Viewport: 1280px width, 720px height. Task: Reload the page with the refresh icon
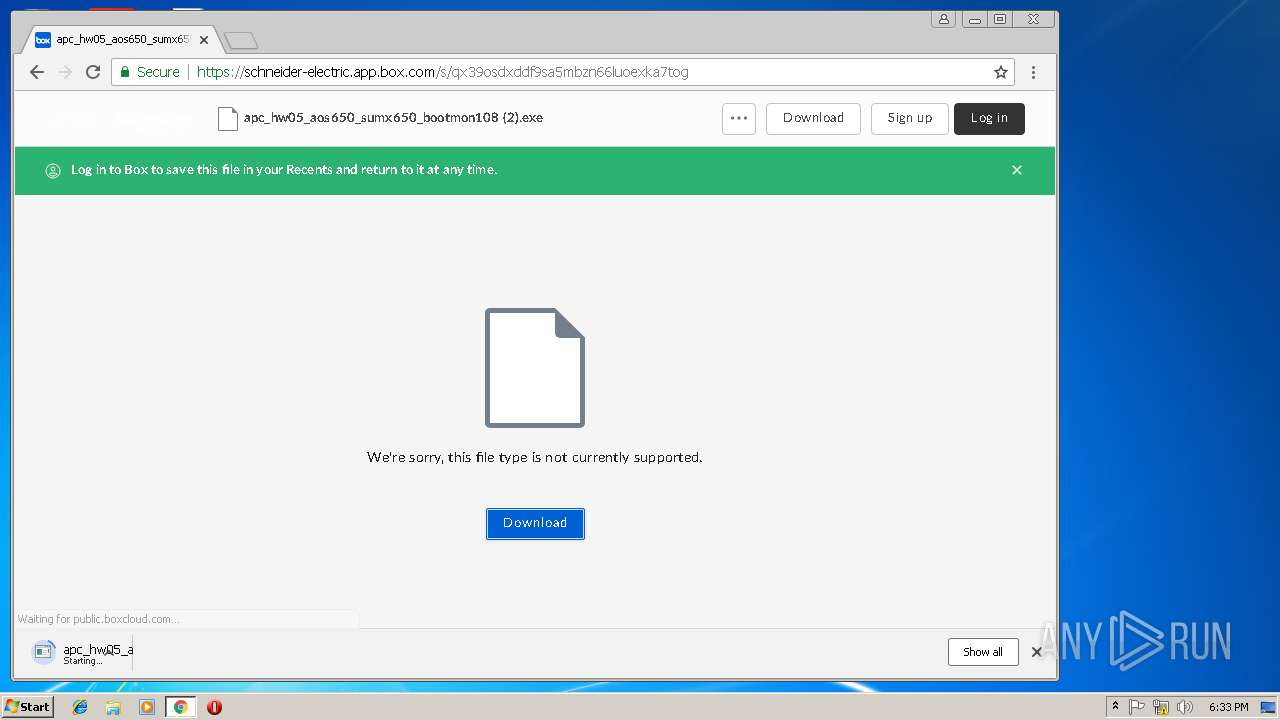pyautogui.click(x=93, y=72)
